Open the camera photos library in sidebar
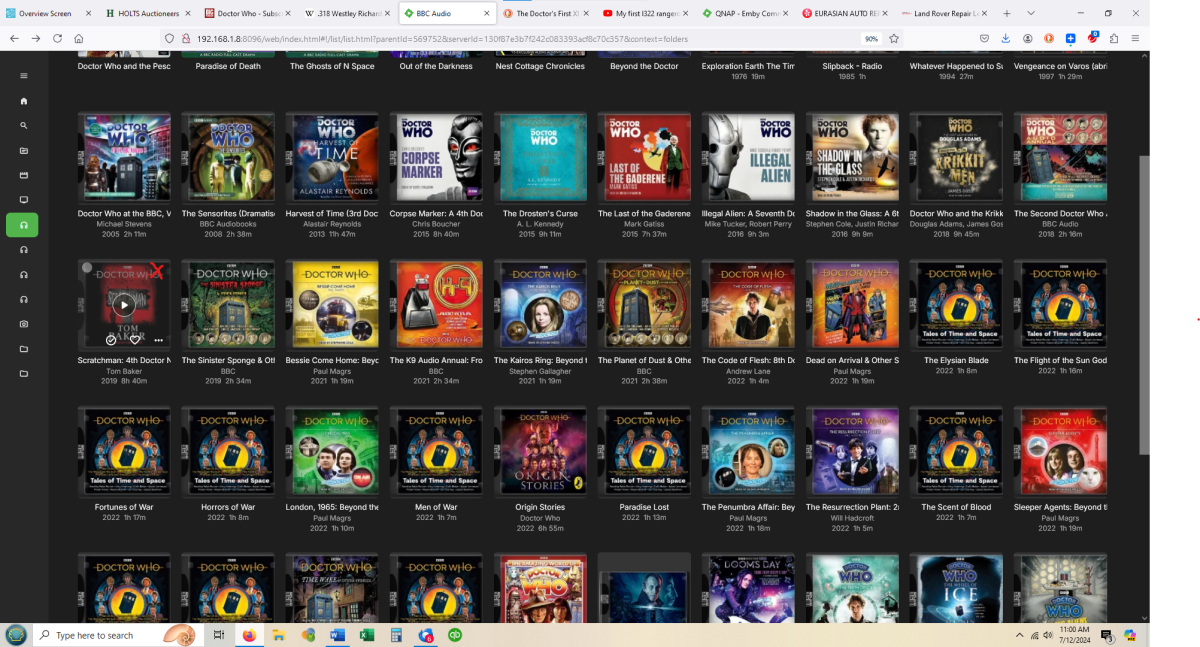The image size is (1200, 647). pos(24,324)
